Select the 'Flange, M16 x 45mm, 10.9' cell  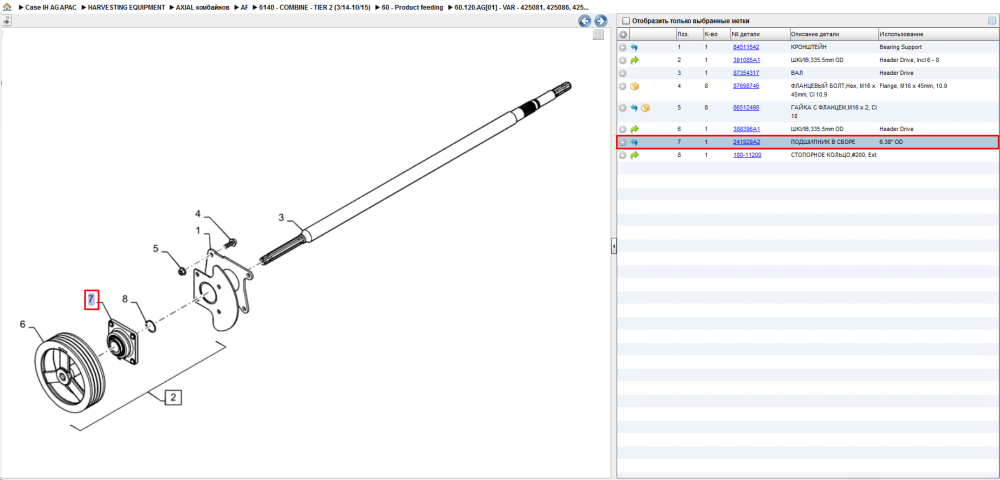pos(913,86)
